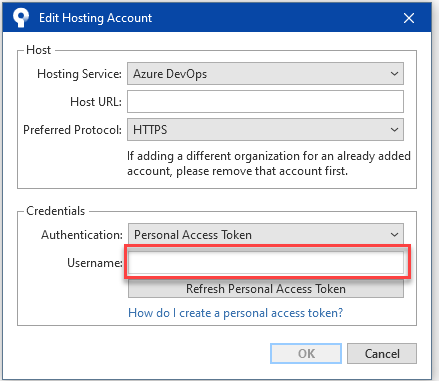439x381 pixels.
Task: Confirm with the OK button
Action: point(306,353)
